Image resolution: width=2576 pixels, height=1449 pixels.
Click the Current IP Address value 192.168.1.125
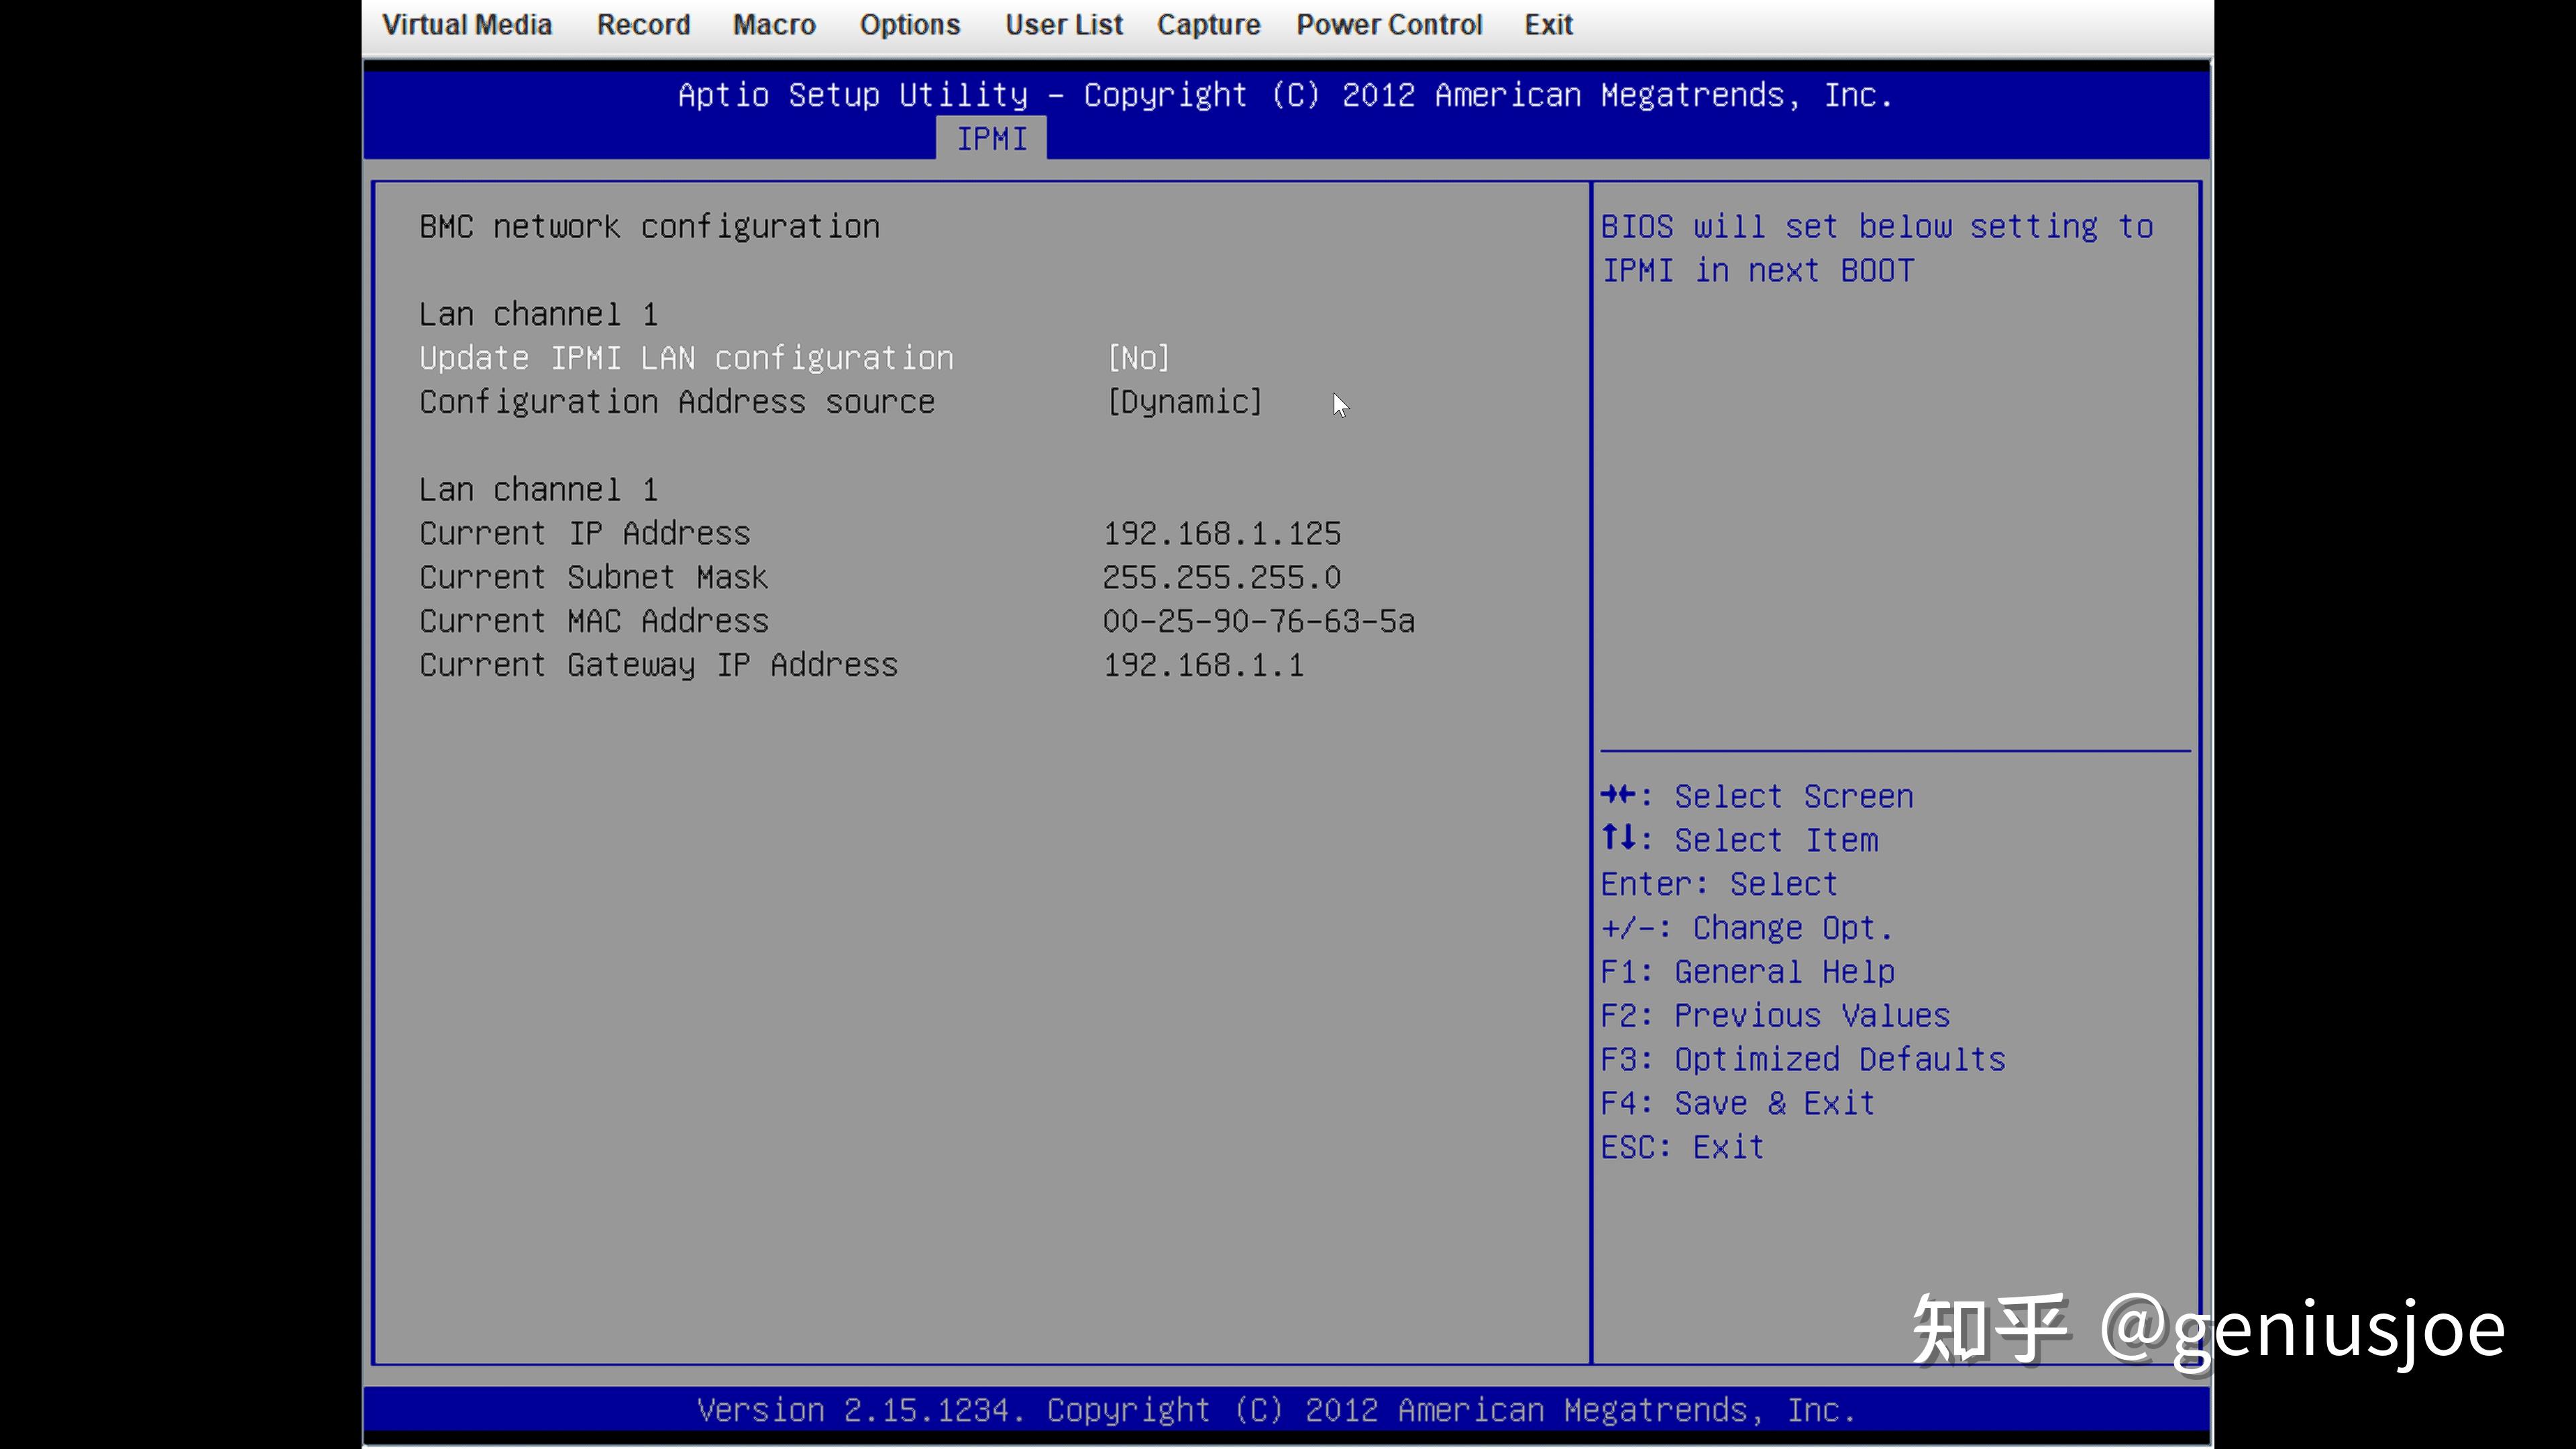[1222, 534]
